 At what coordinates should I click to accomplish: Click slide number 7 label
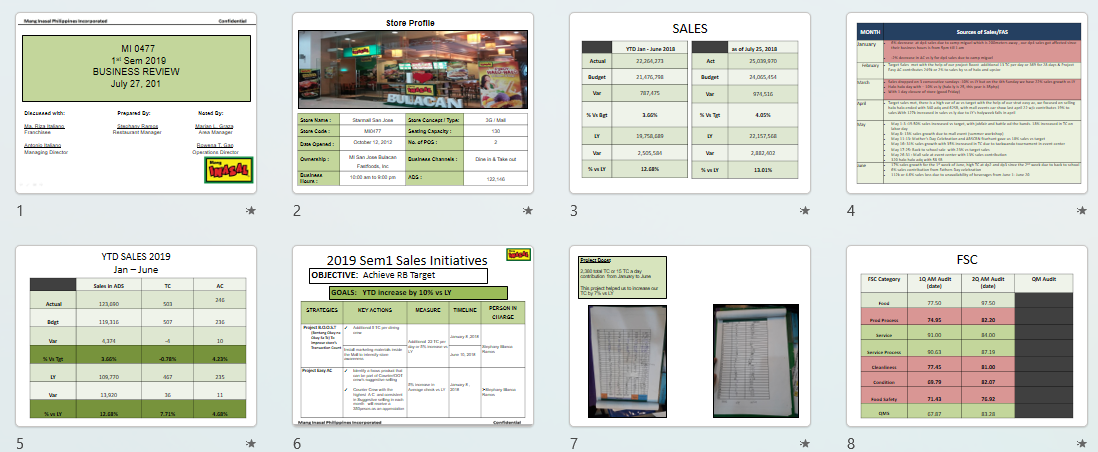point(574,443)
